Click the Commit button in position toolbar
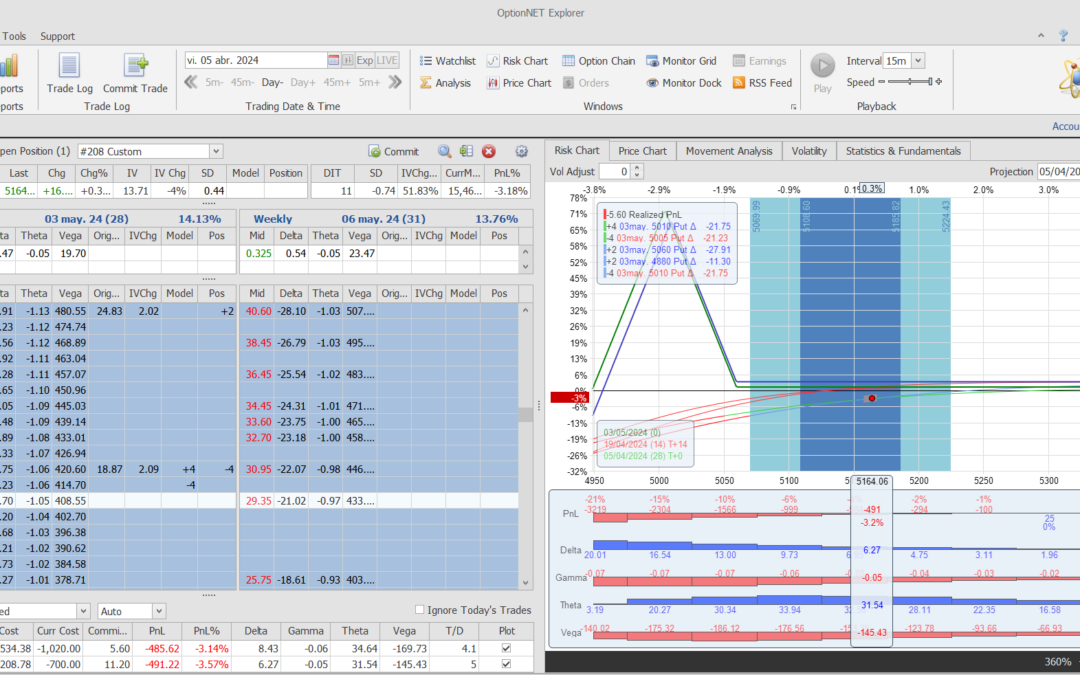1080x675 pixels. (x=394, y=151)
